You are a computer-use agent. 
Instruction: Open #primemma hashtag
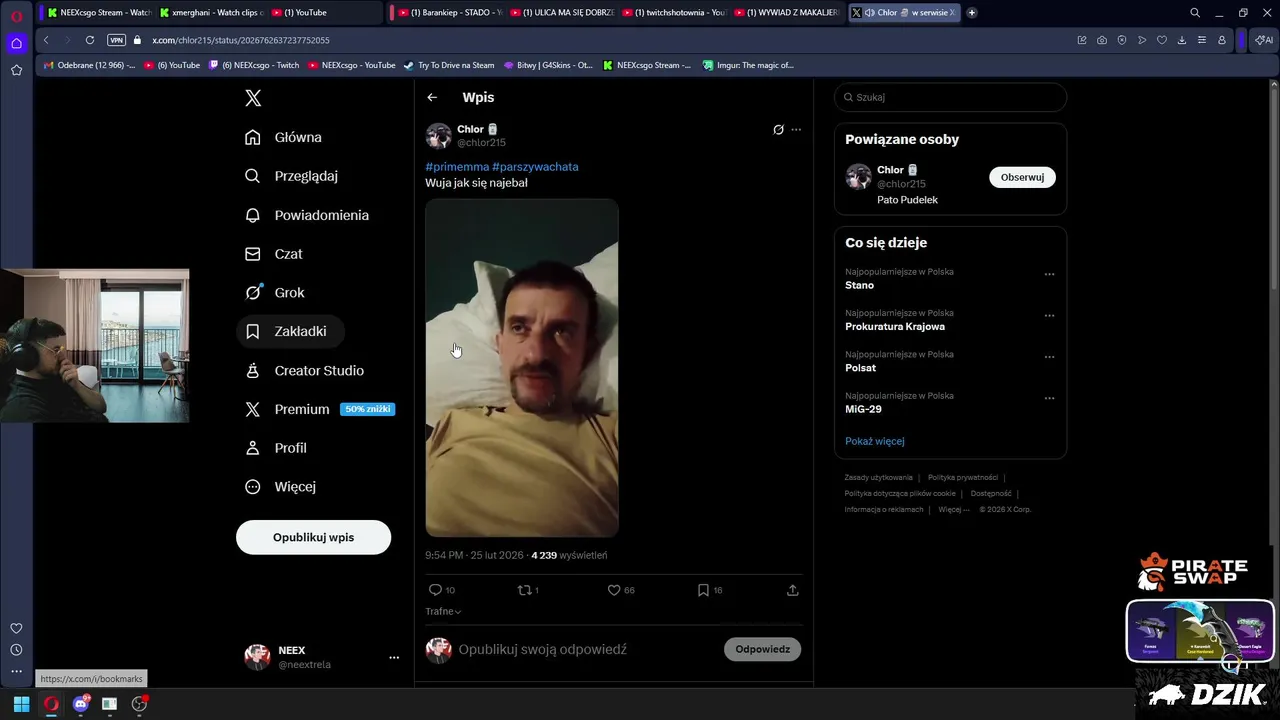(457, 167)
